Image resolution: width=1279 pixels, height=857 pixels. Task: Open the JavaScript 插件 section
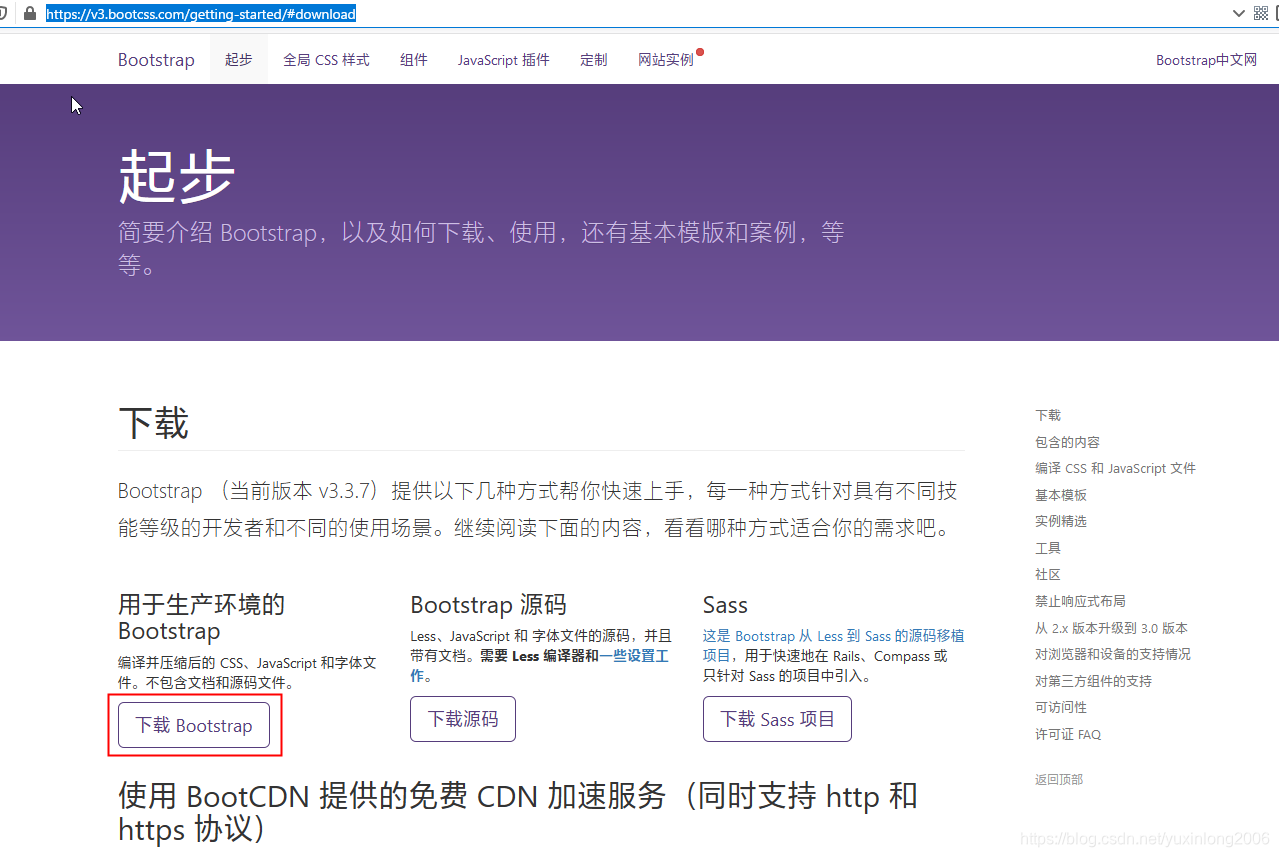(503, 59)
